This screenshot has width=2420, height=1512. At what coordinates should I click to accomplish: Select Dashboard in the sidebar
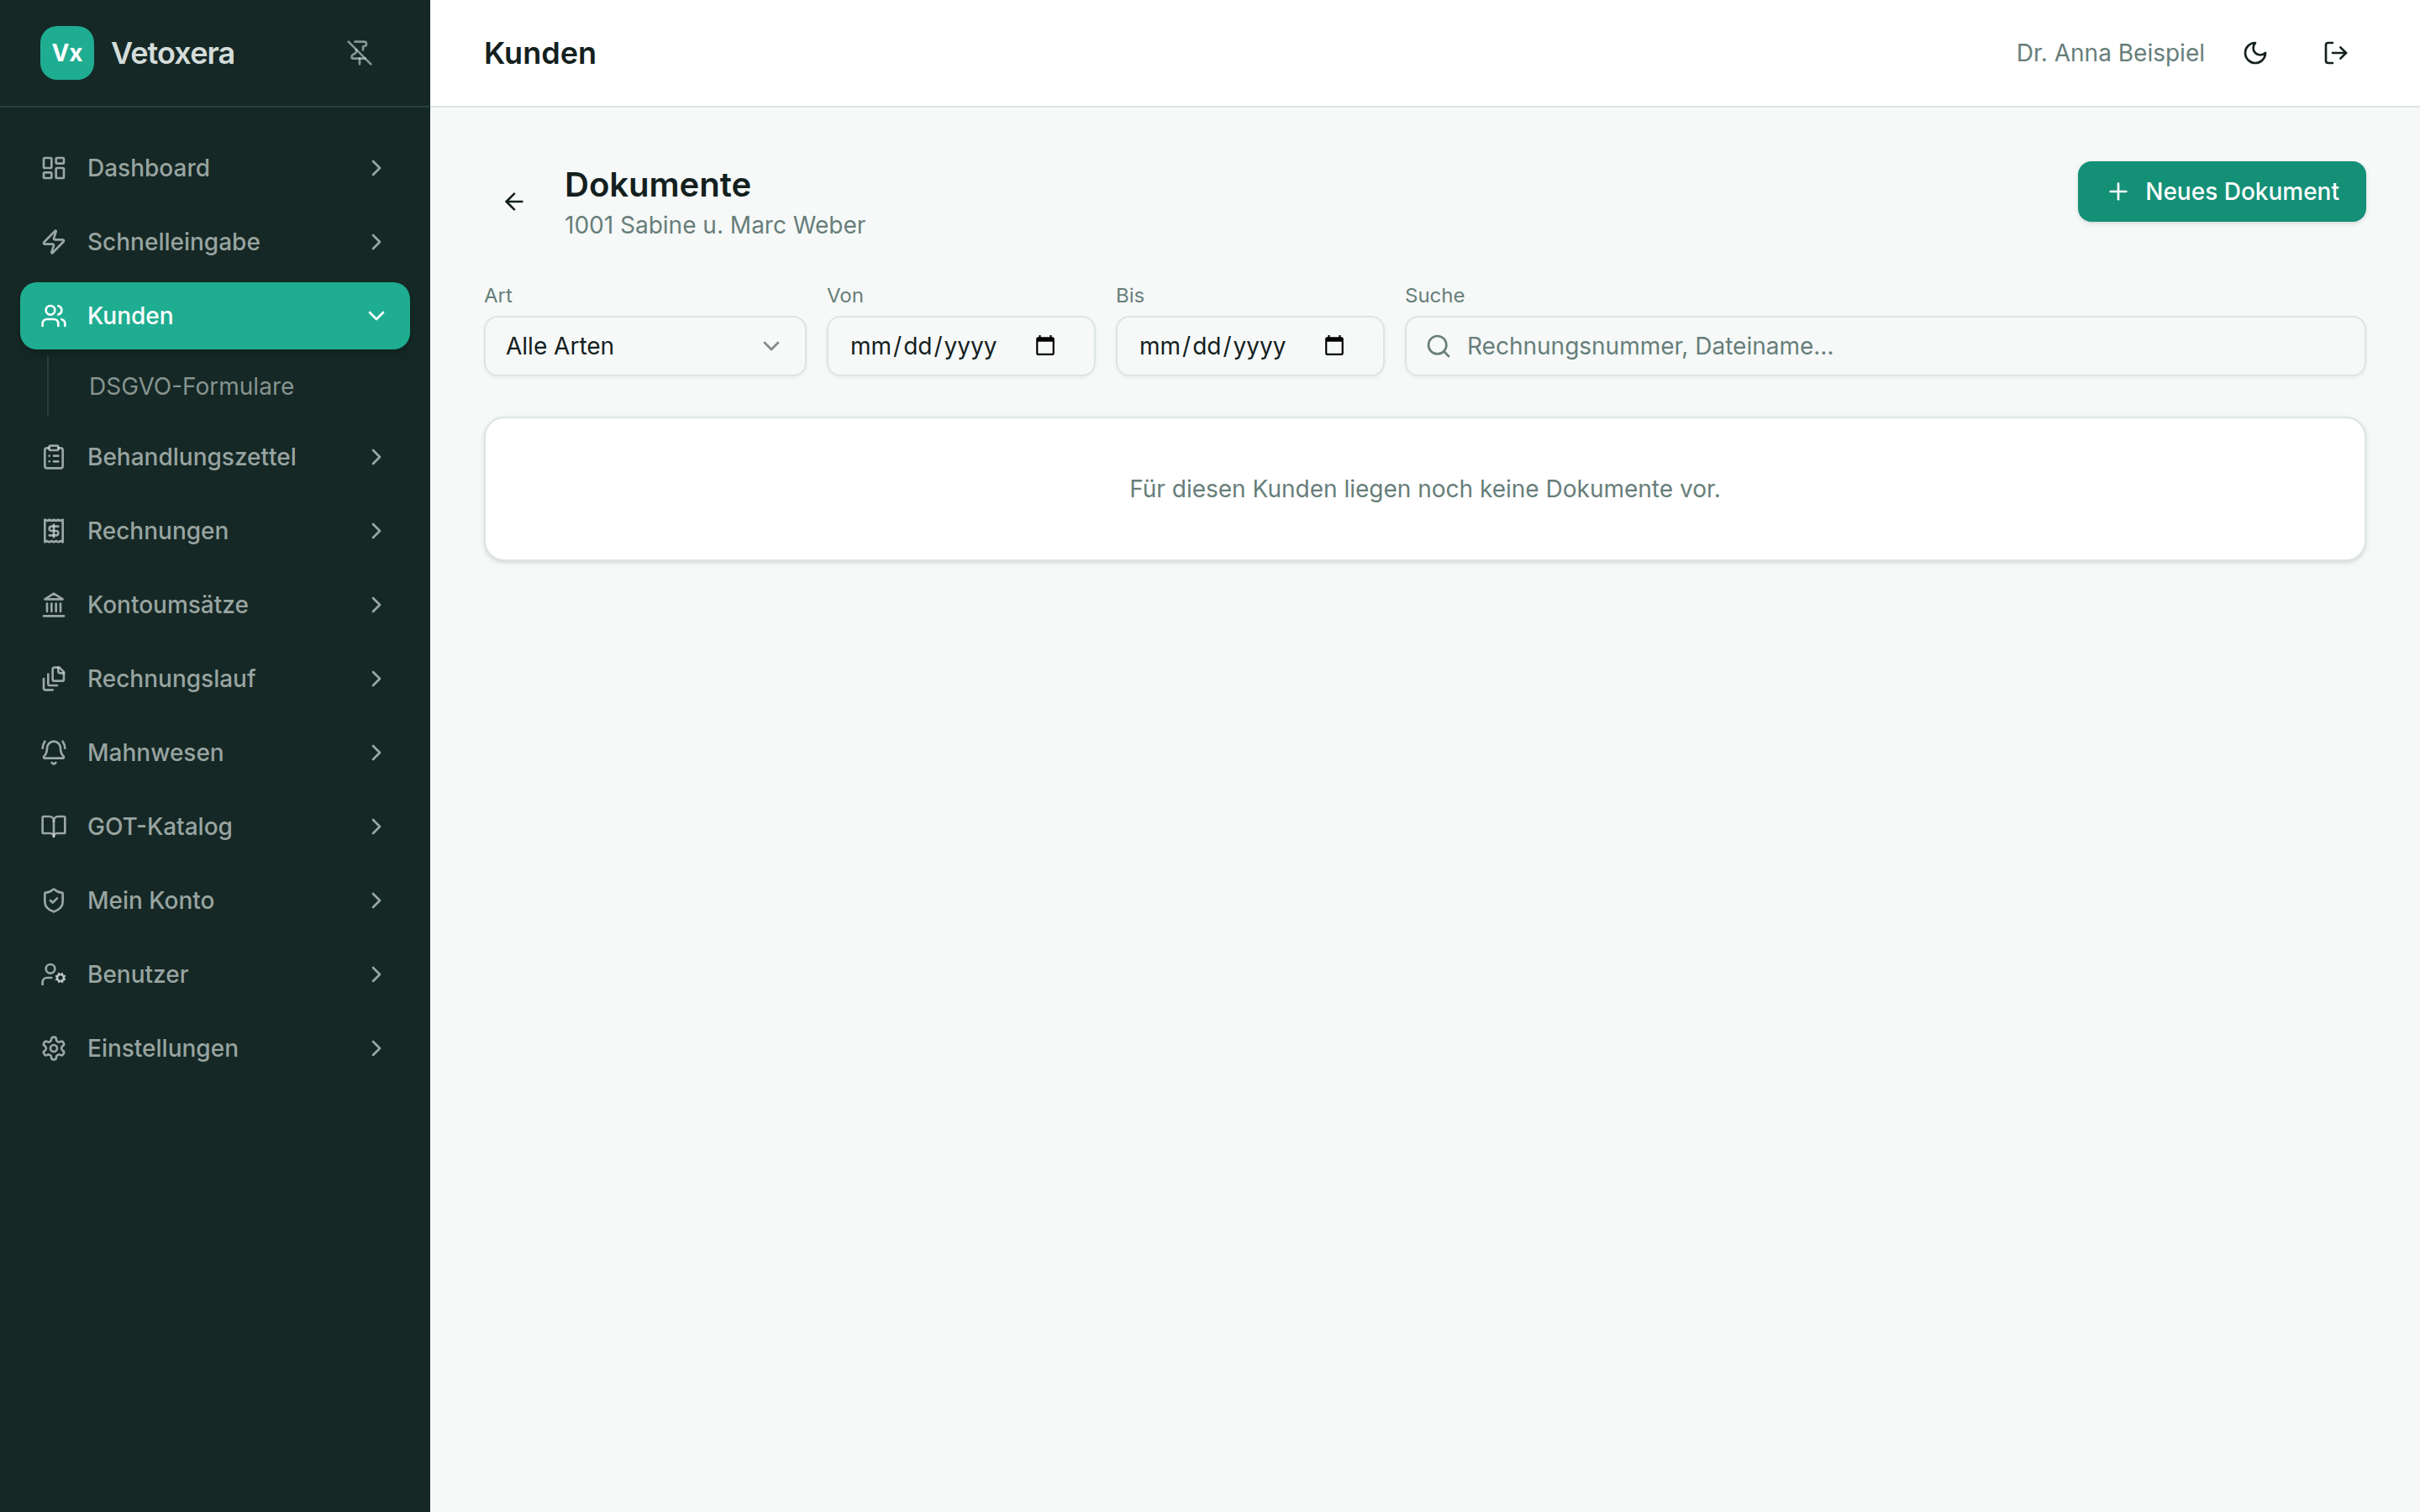(215, 168)
